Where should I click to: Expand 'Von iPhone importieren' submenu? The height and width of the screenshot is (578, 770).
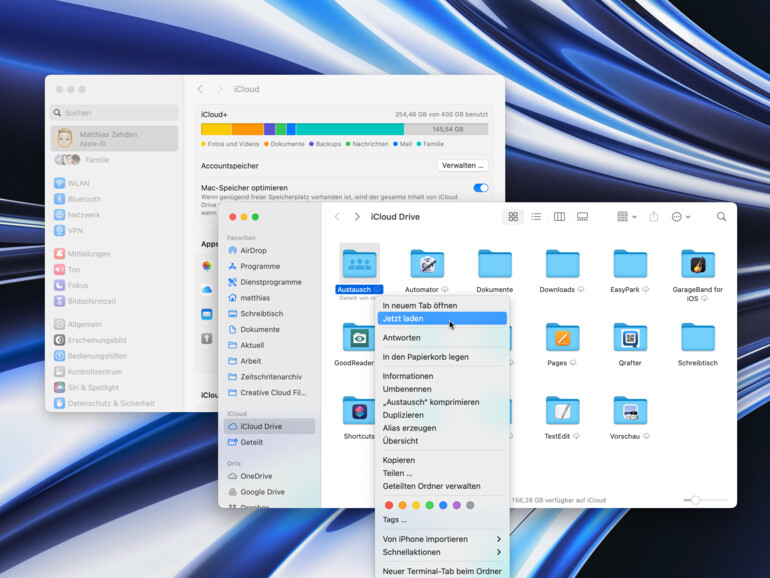(x=442, y=539)
